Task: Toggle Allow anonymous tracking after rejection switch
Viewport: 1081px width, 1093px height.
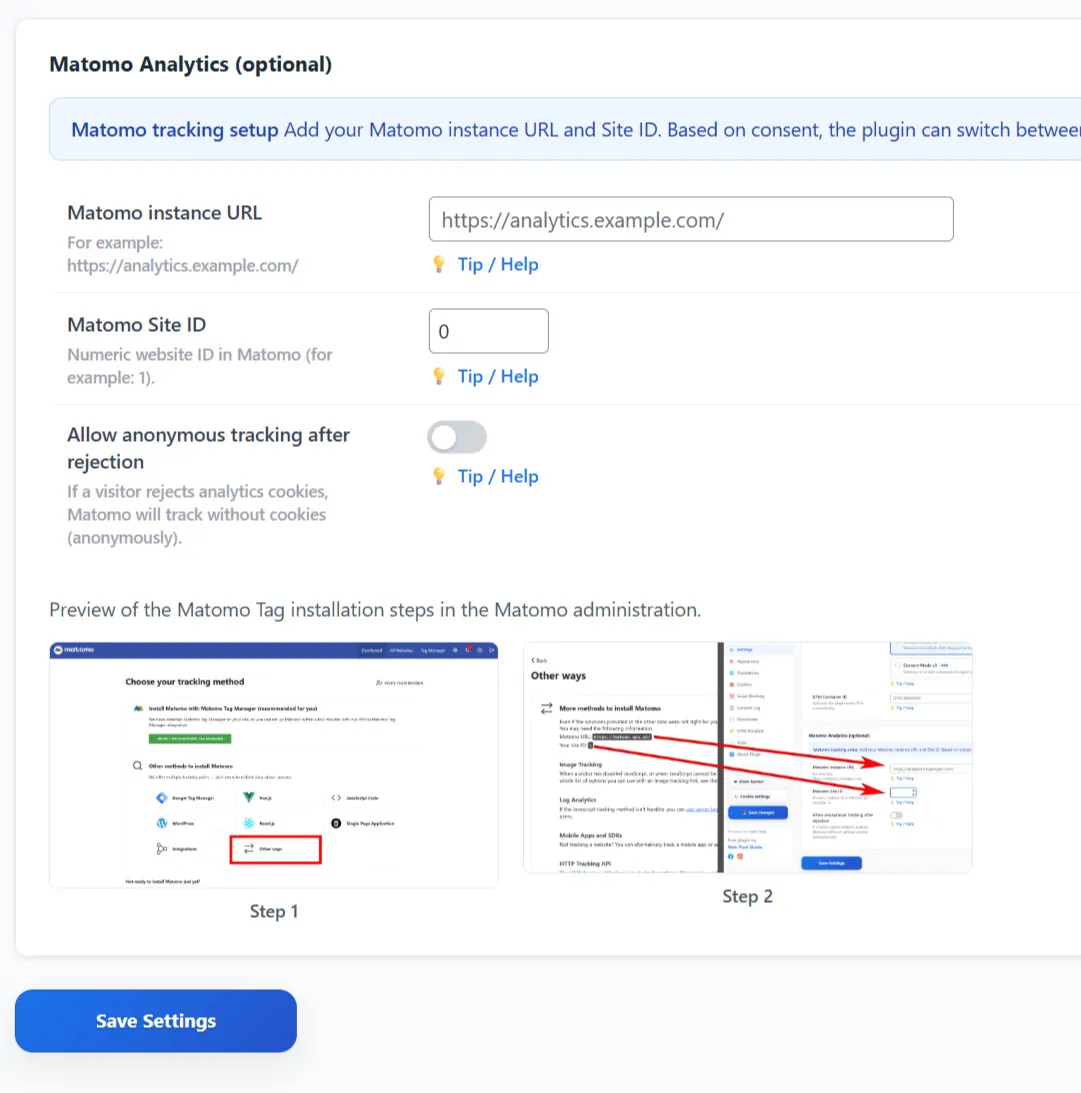Action: [x=457, y=437]
